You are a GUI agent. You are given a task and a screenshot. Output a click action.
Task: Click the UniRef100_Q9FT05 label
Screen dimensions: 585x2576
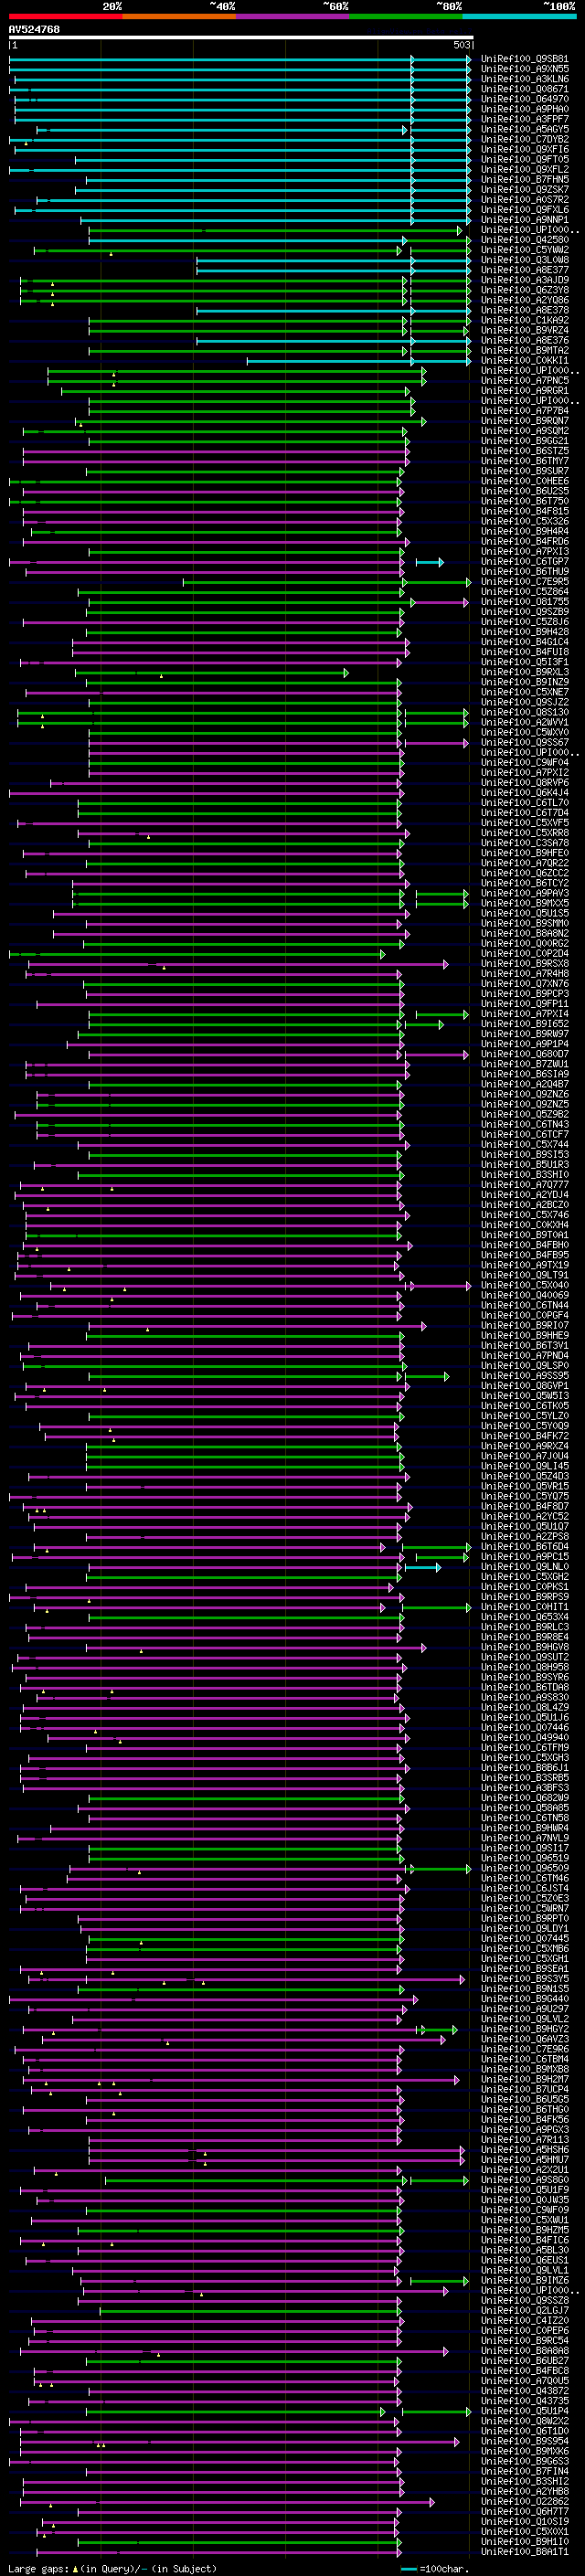coord(525,159)
